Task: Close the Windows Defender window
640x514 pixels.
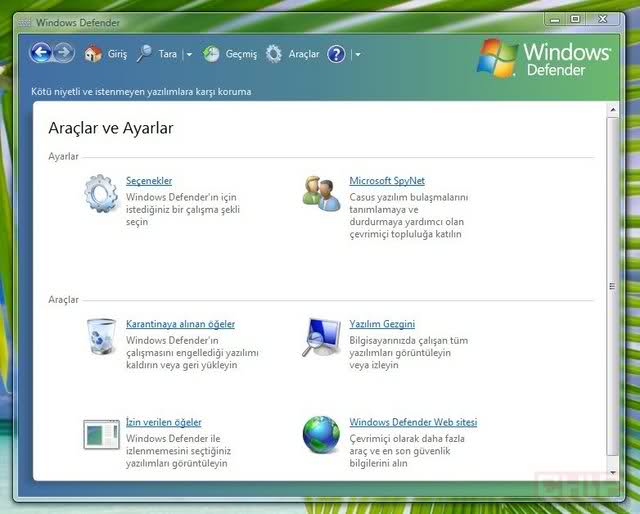Action: pos(603,19)
